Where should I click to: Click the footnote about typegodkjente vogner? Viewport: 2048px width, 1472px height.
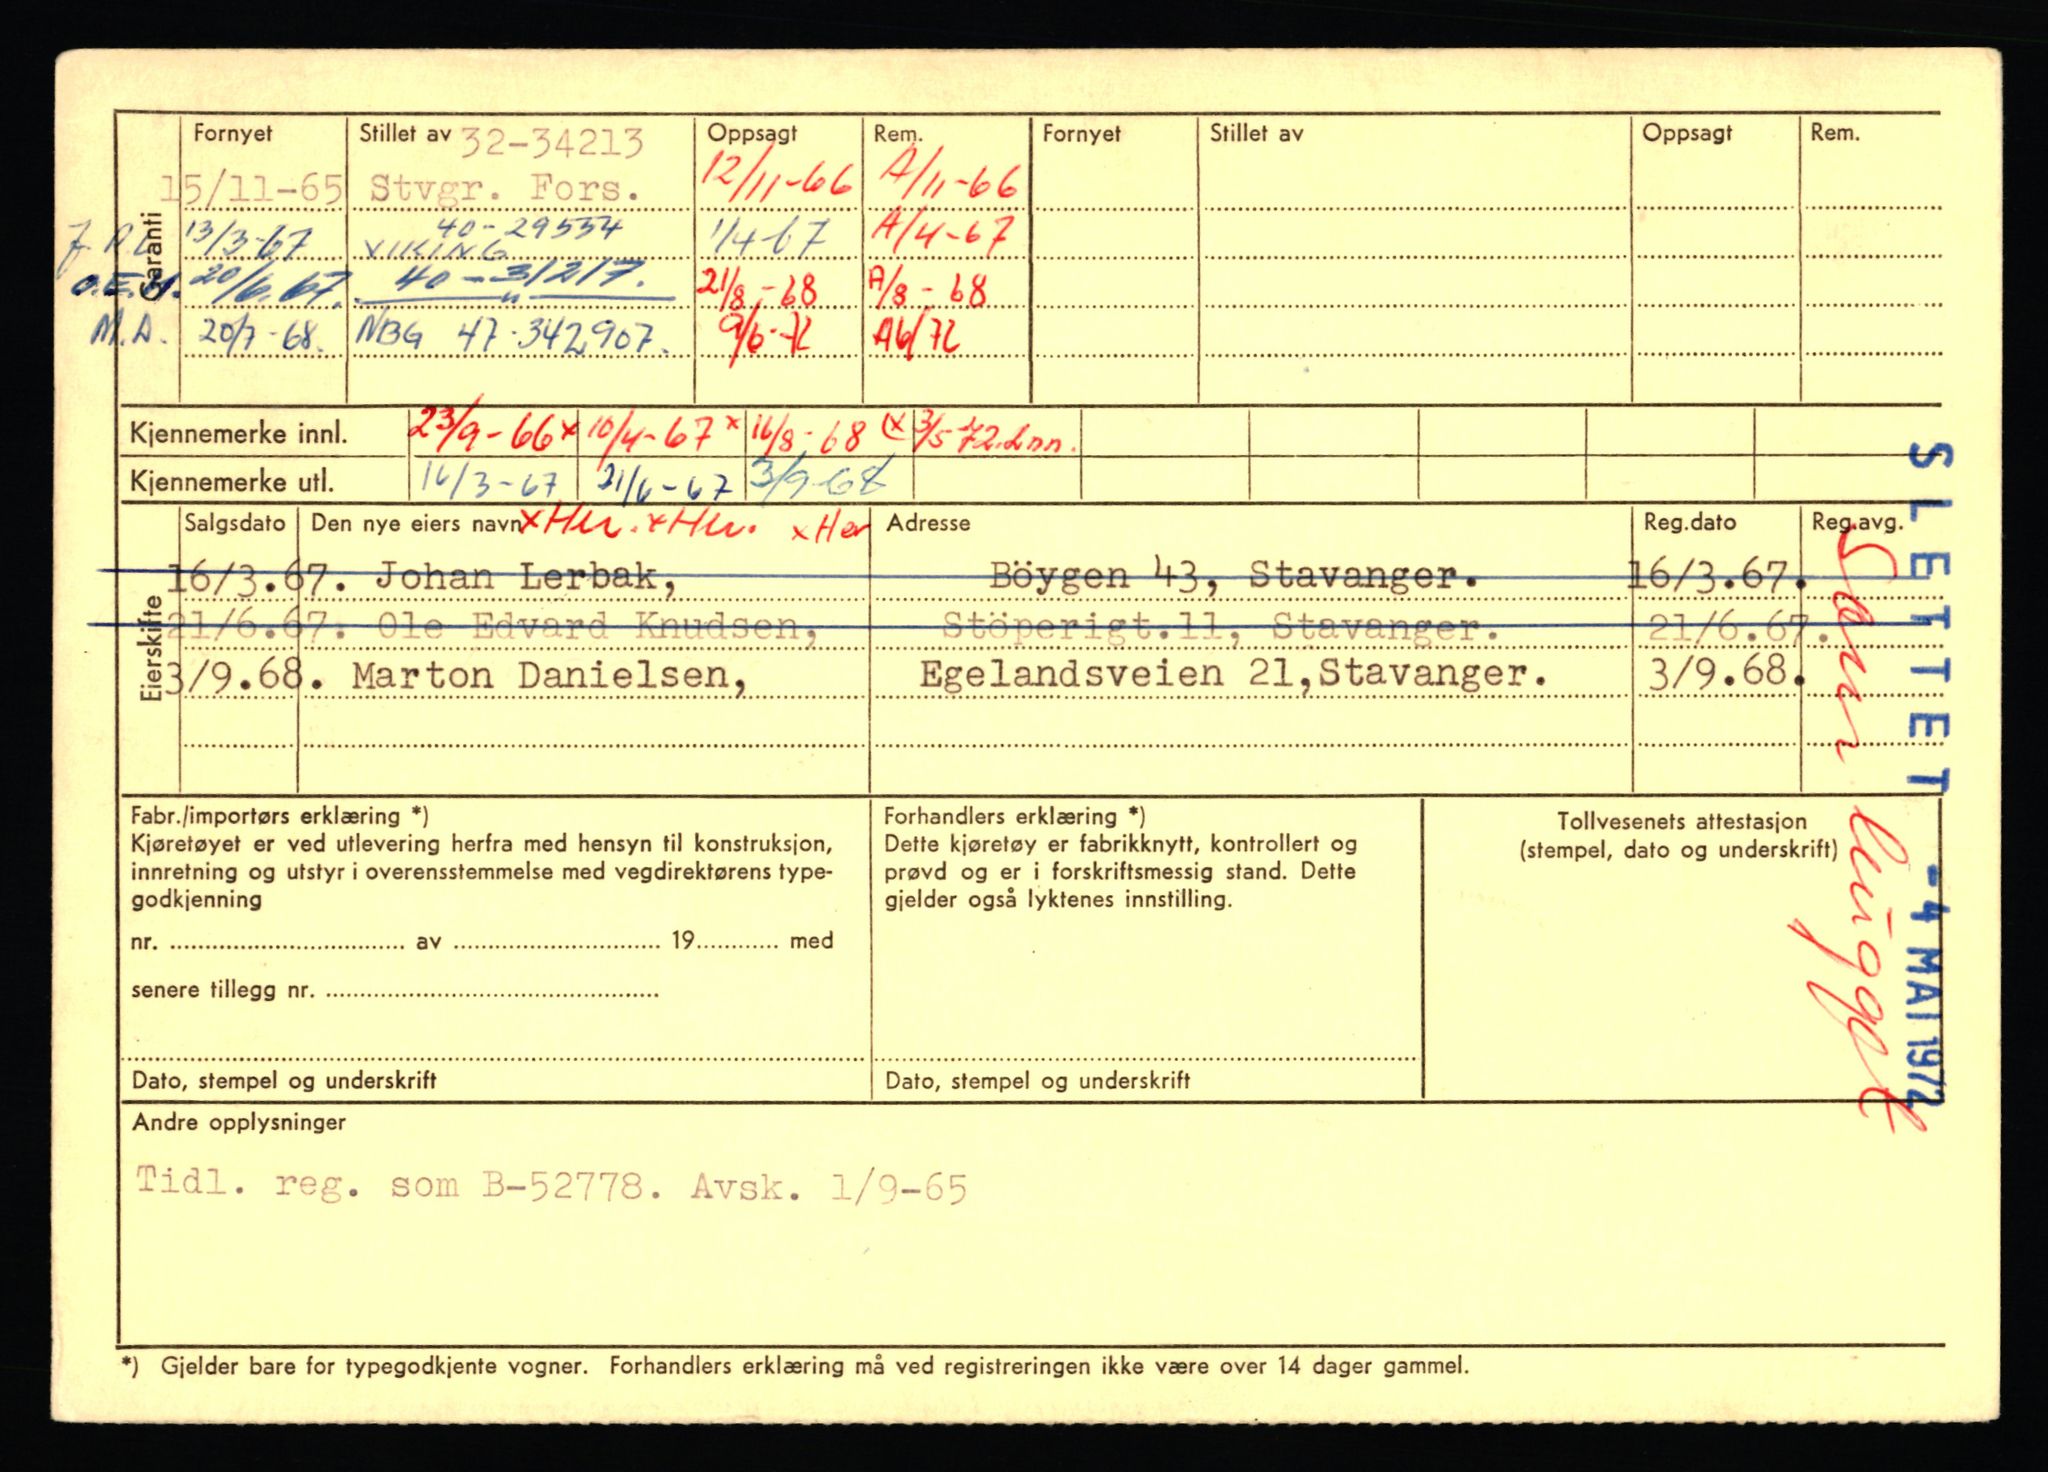794,1365
